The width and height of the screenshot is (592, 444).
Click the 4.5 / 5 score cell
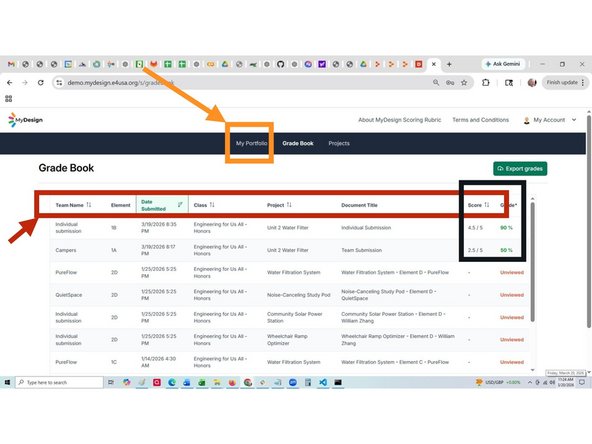475,228
